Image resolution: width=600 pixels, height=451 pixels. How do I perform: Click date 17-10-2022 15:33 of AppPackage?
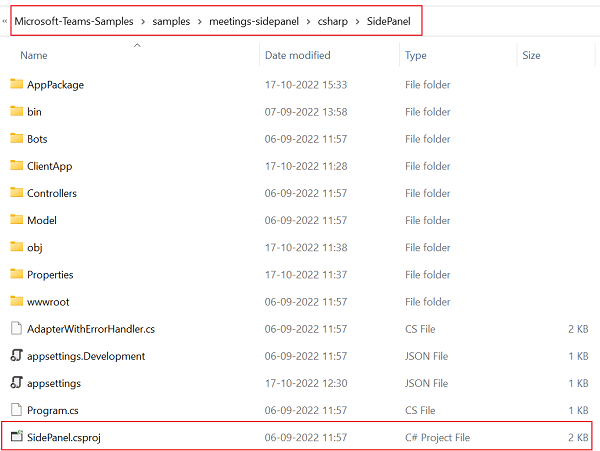click(x=306, y=85)
